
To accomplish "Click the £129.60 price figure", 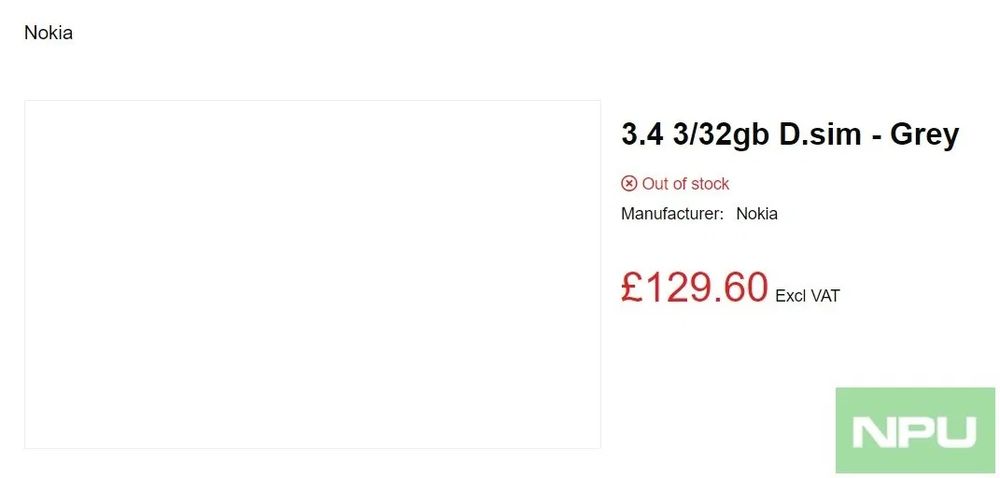I will (694, 287).
